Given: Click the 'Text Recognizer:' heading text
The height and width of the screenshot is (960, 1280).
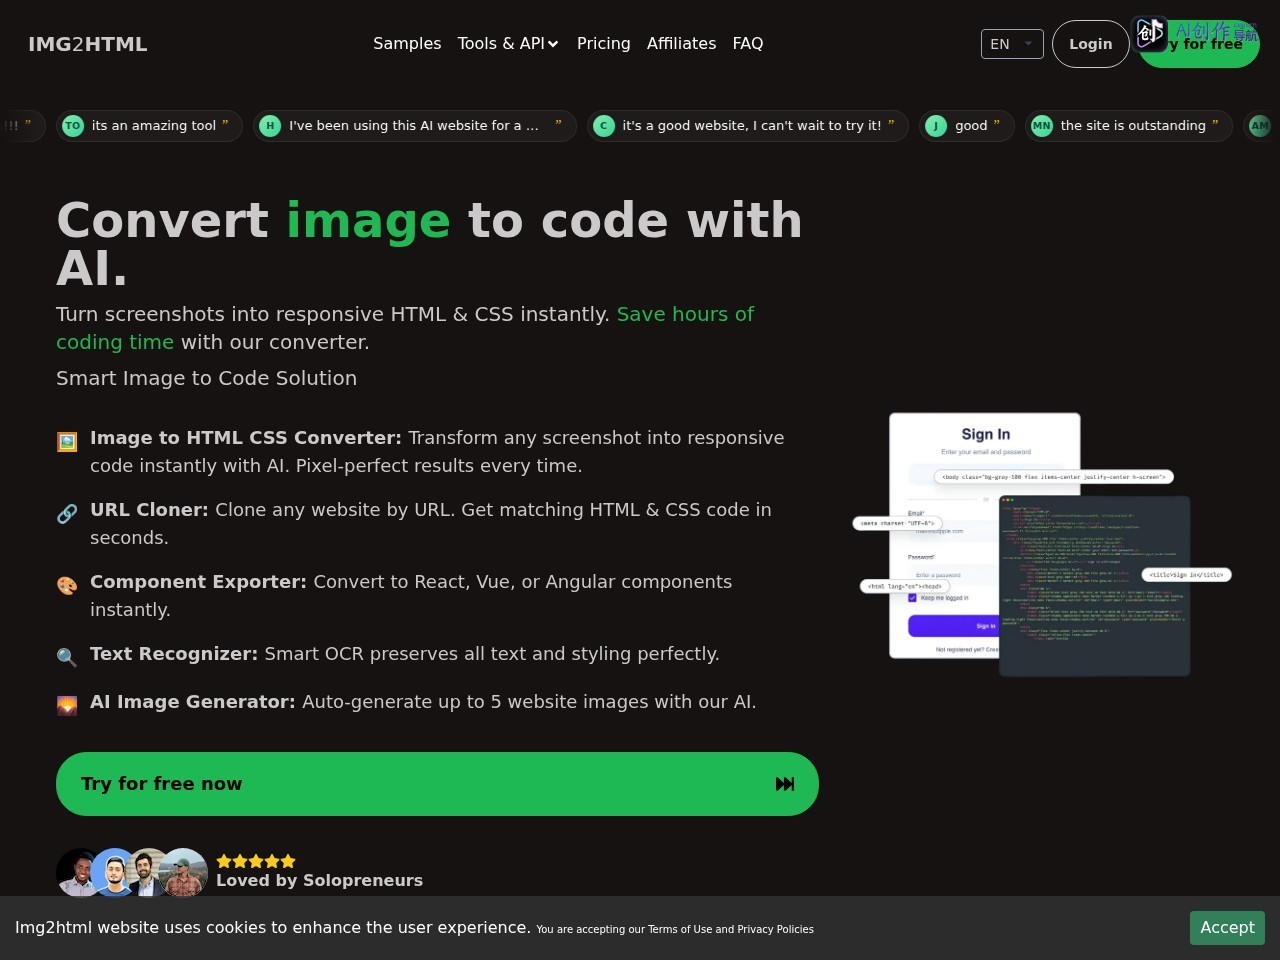Looking at the screenshot, I should pos(174,654).
